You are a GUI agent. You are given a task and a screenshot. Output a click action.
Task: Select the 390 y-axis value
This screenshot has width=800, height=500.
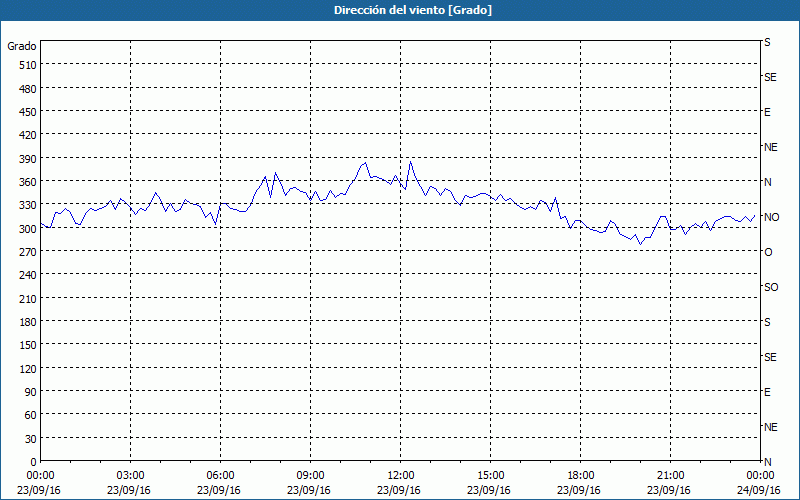pyautogui.click(x=28, y=159)
